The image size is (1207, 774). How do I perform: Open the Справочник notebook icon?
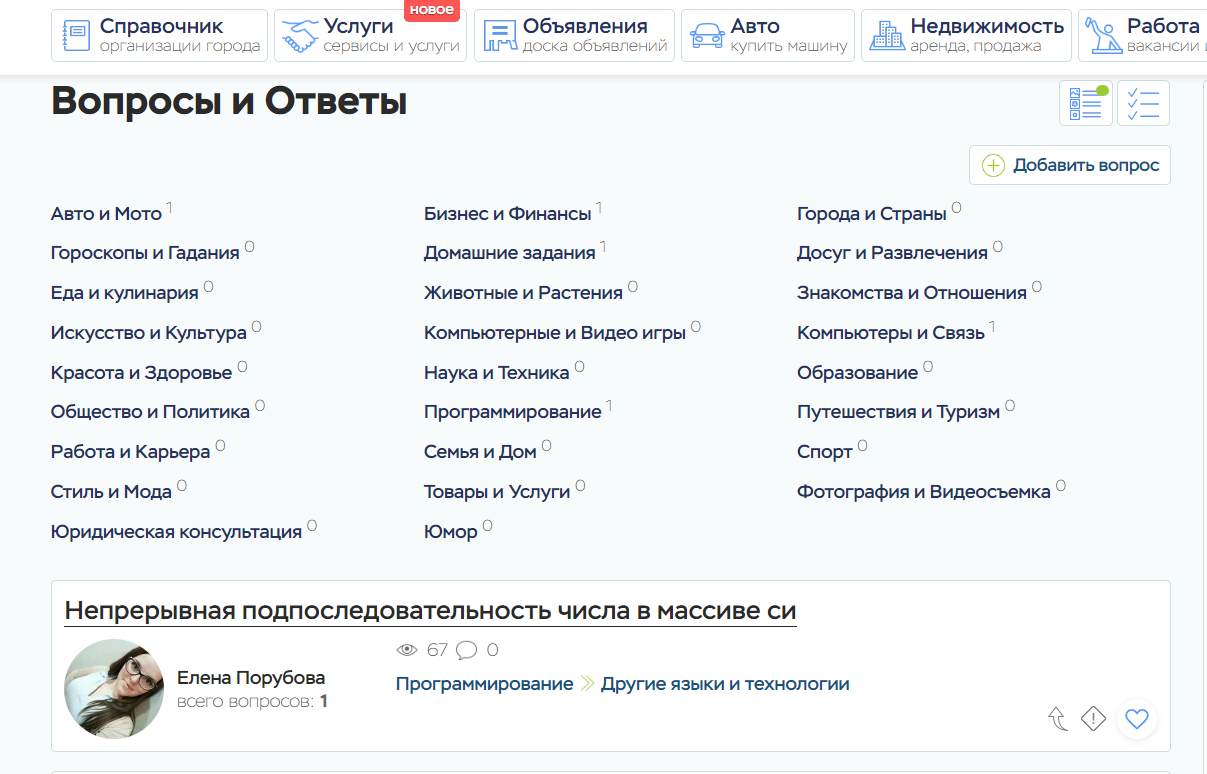pyautogui.click(x=76, y=36)
